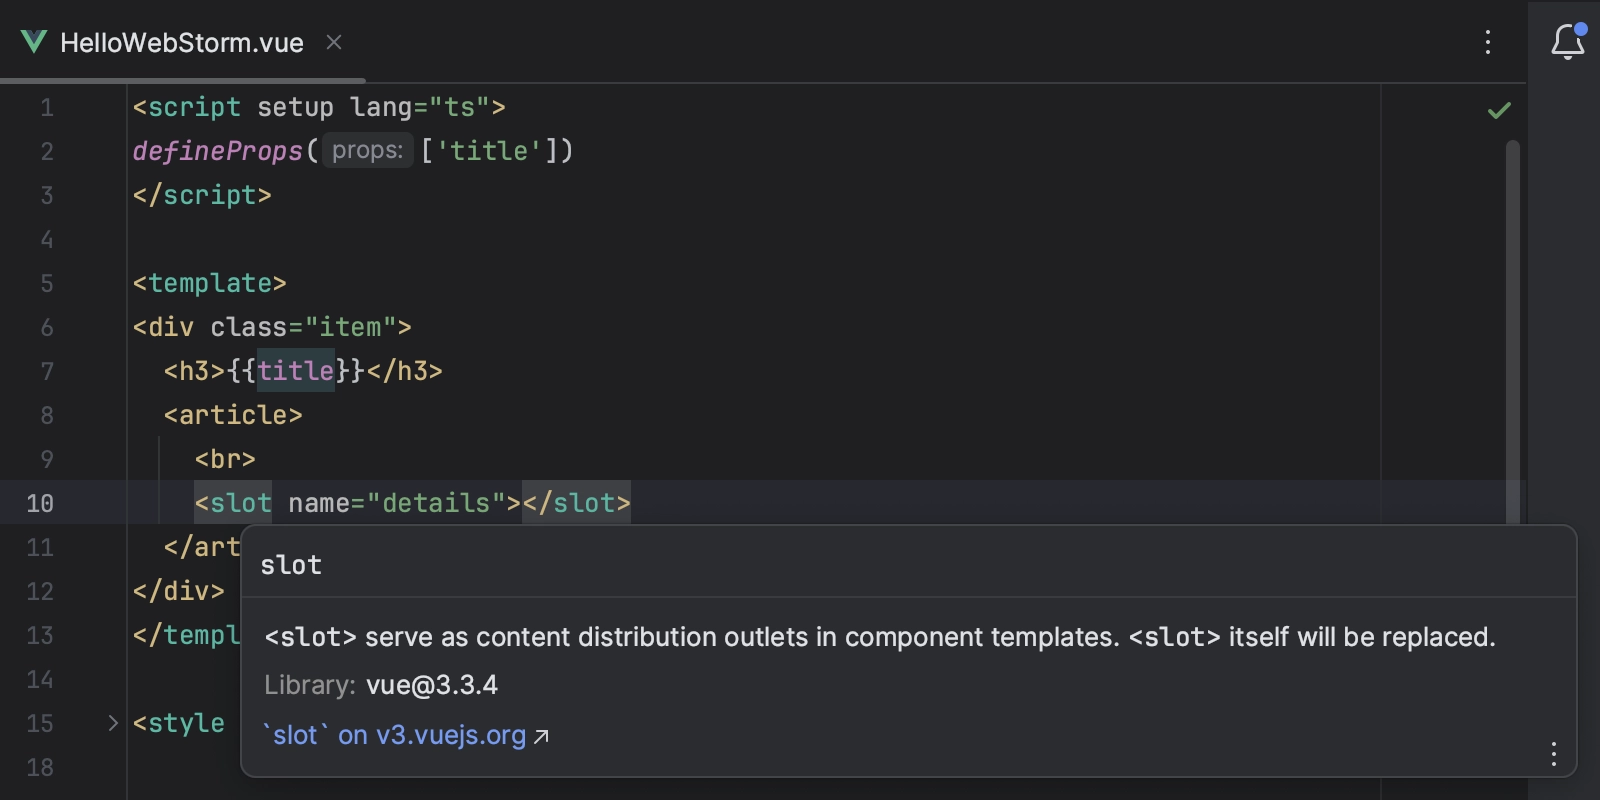Click the green inspections checkmark widget

pos(1499,110)
